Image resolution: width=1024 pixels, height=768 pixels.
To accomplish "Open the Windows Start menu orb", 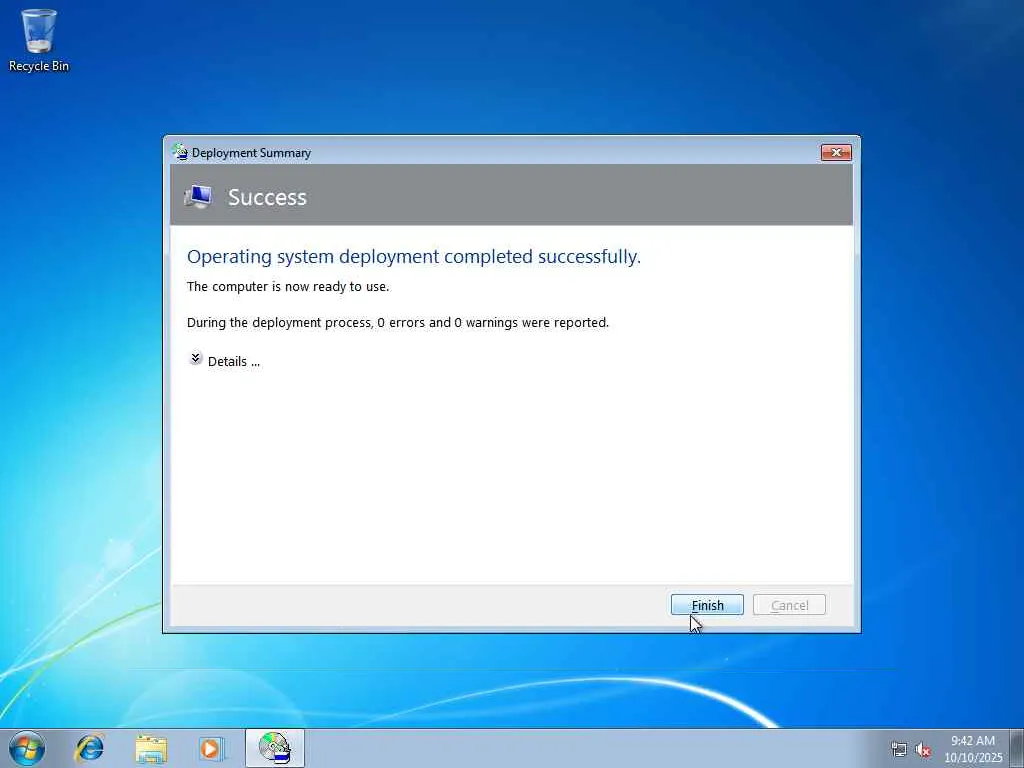I will [27, 748].
